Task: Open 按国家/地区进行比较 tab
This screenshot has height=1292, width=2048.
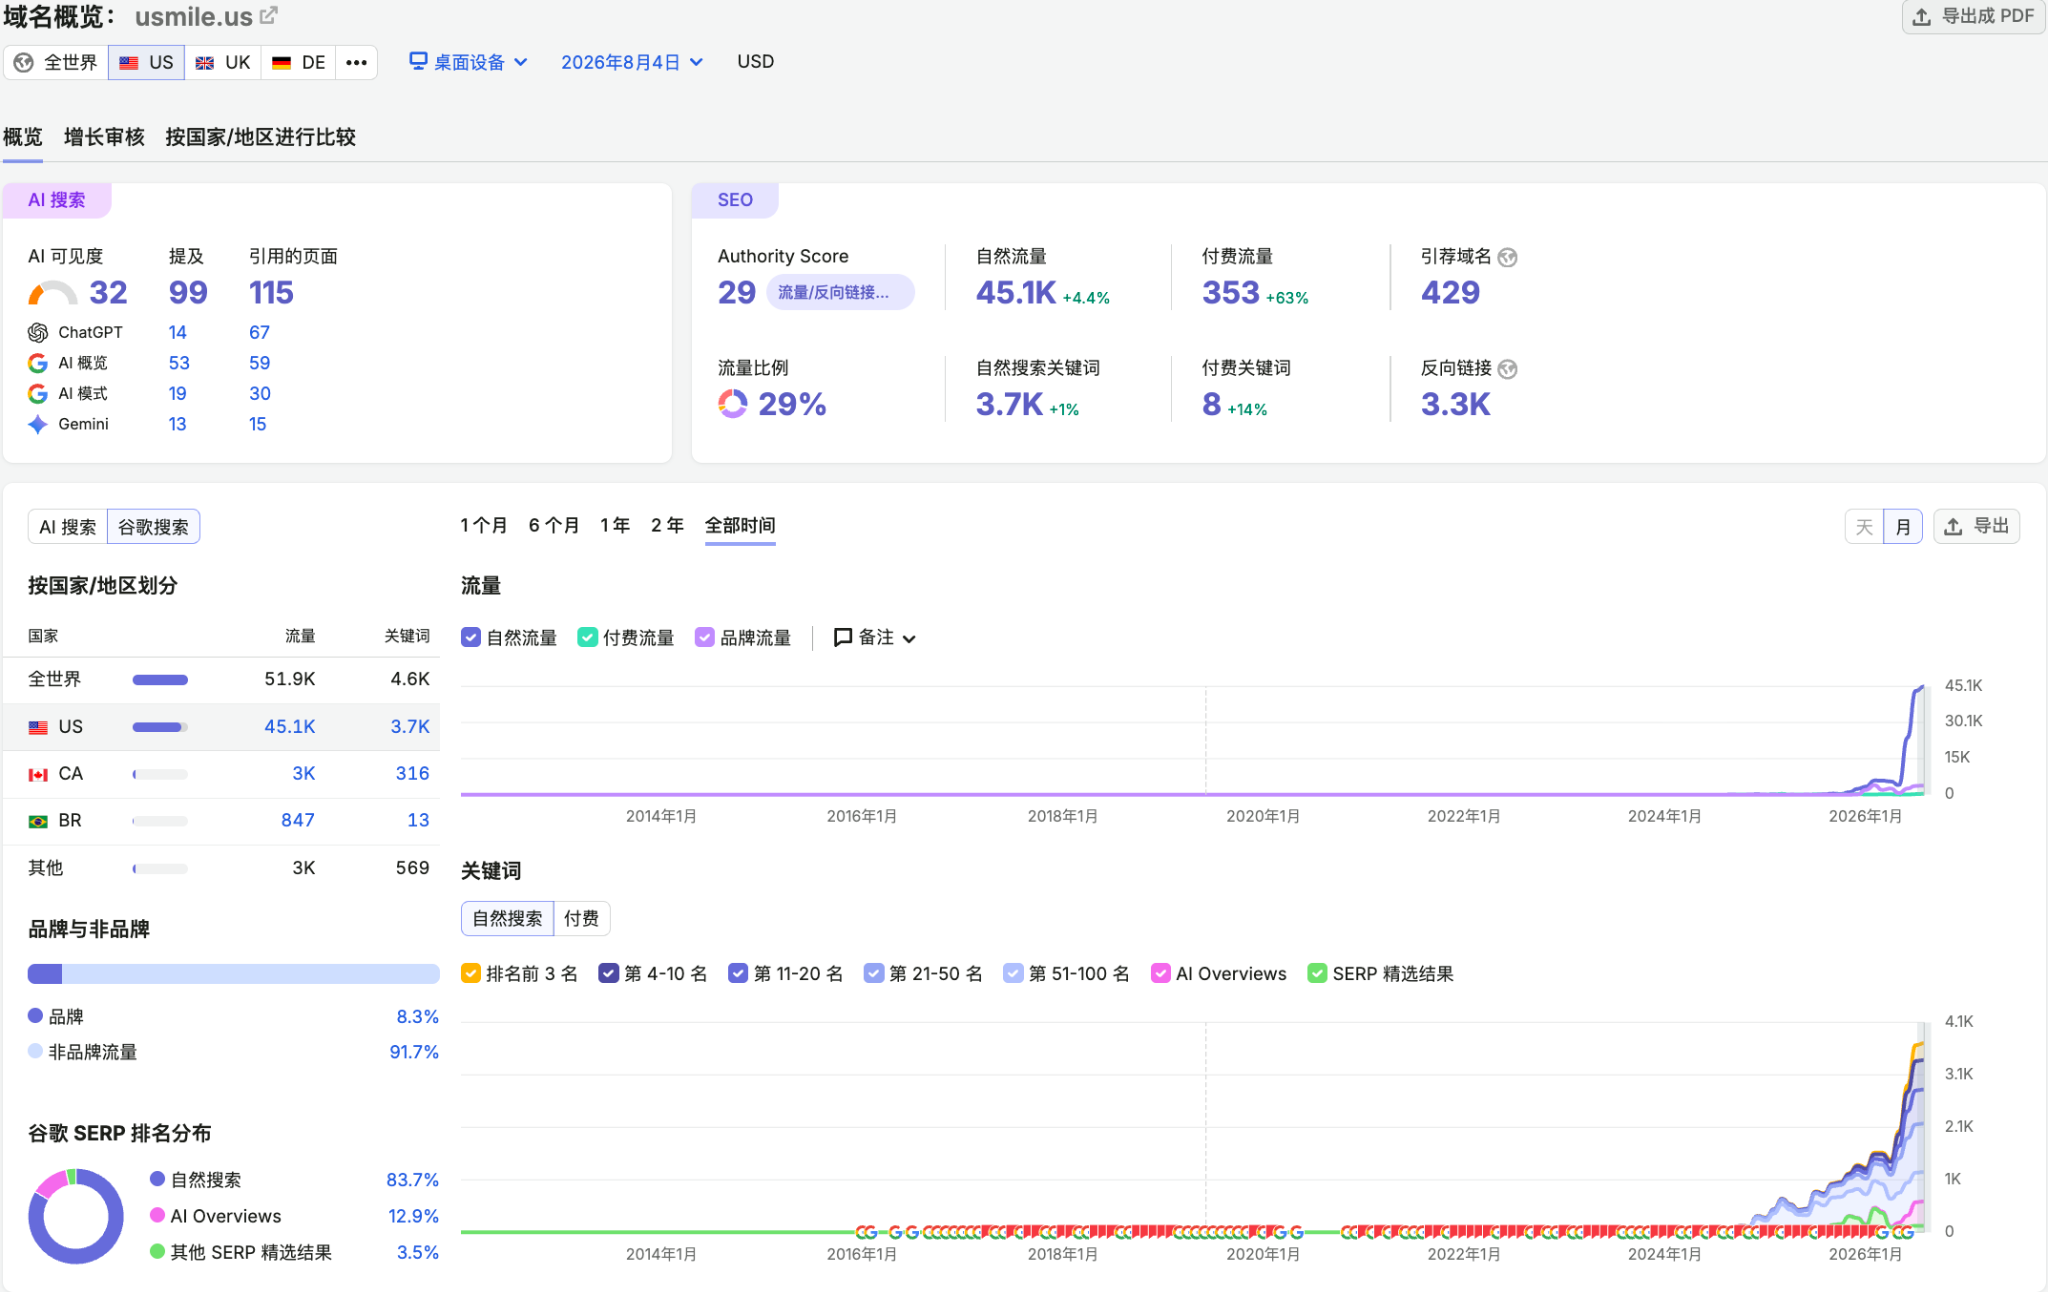Action: (x=261, y=137)
